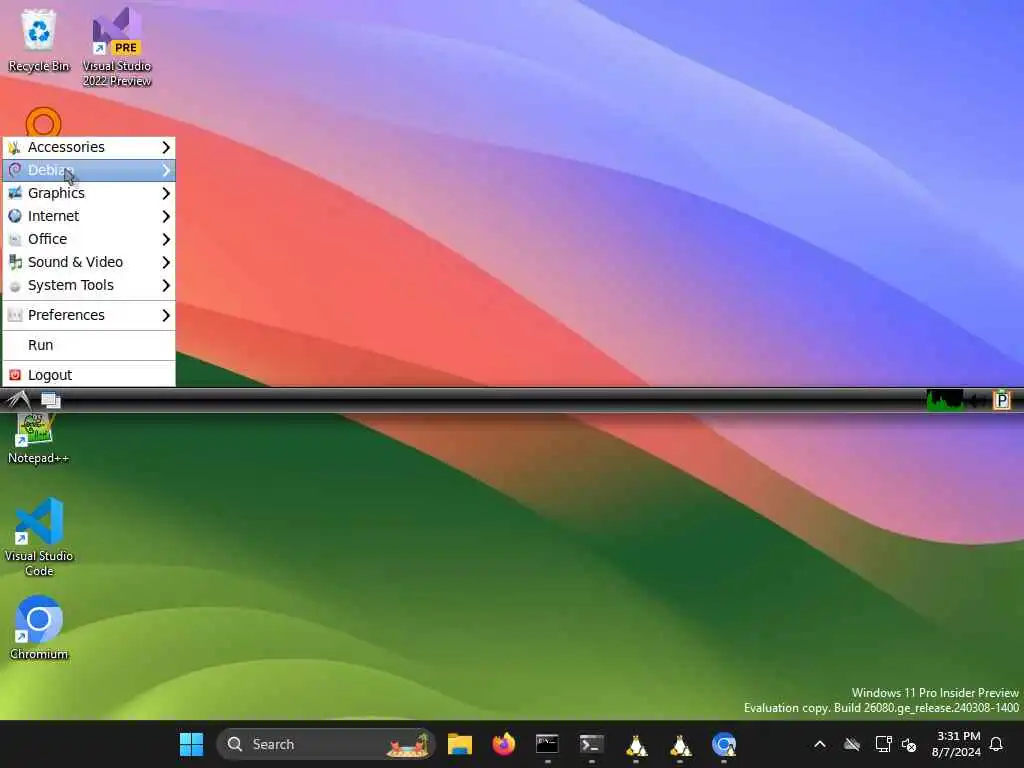Expand the Debian submenu arrow
The image size is (1024, 768).
166,170
